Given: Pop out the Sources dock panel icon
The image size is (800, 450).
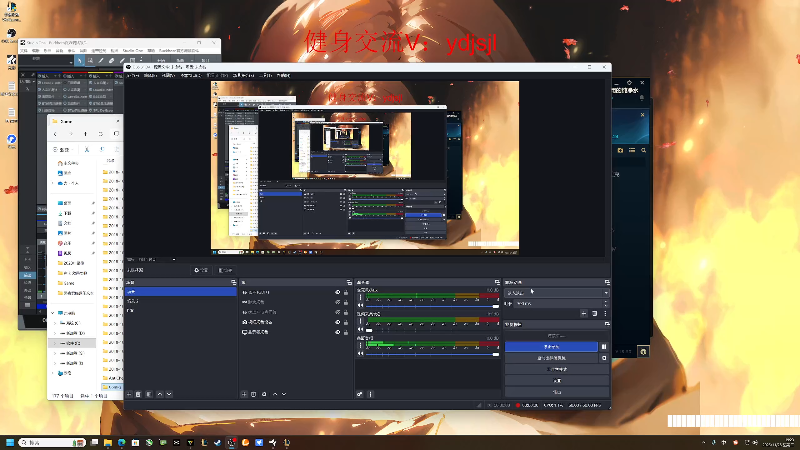Looking at the screenshot, I should tap(349, 283).
